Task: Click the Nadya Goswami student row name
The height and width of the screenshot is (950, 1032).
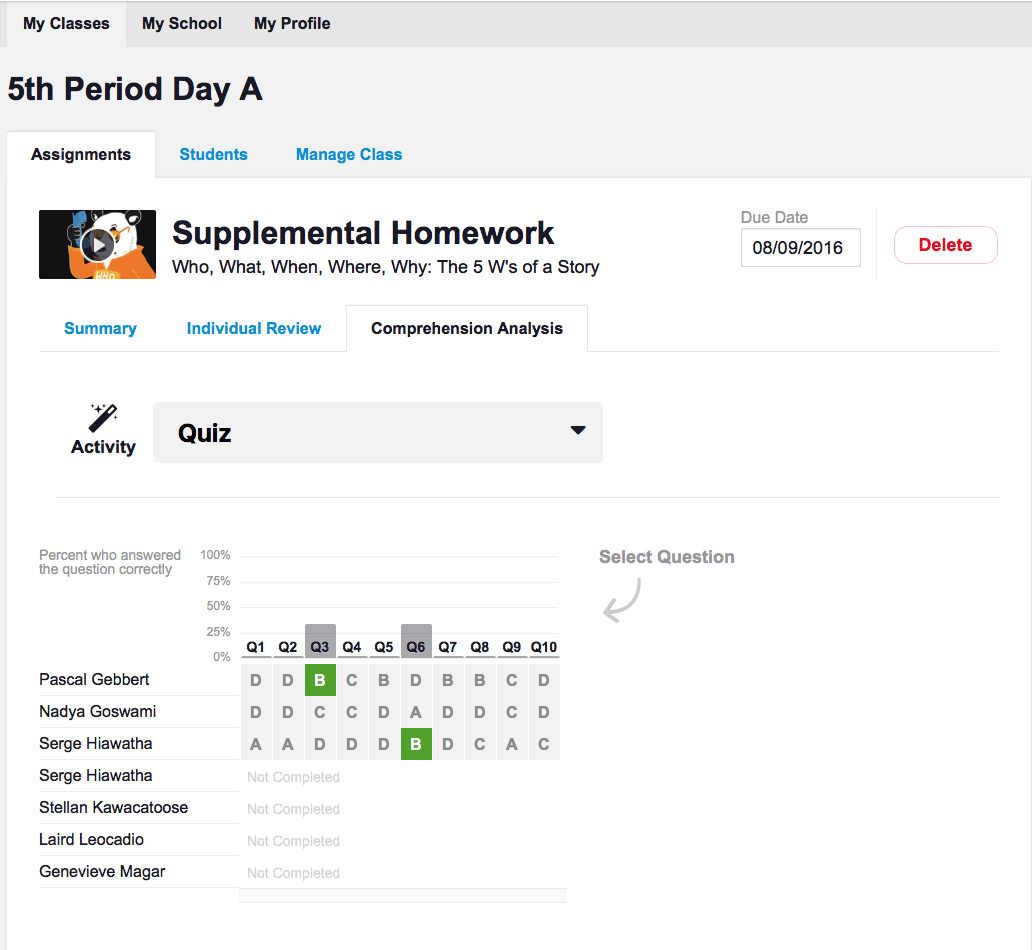Action: click(97, 712)
